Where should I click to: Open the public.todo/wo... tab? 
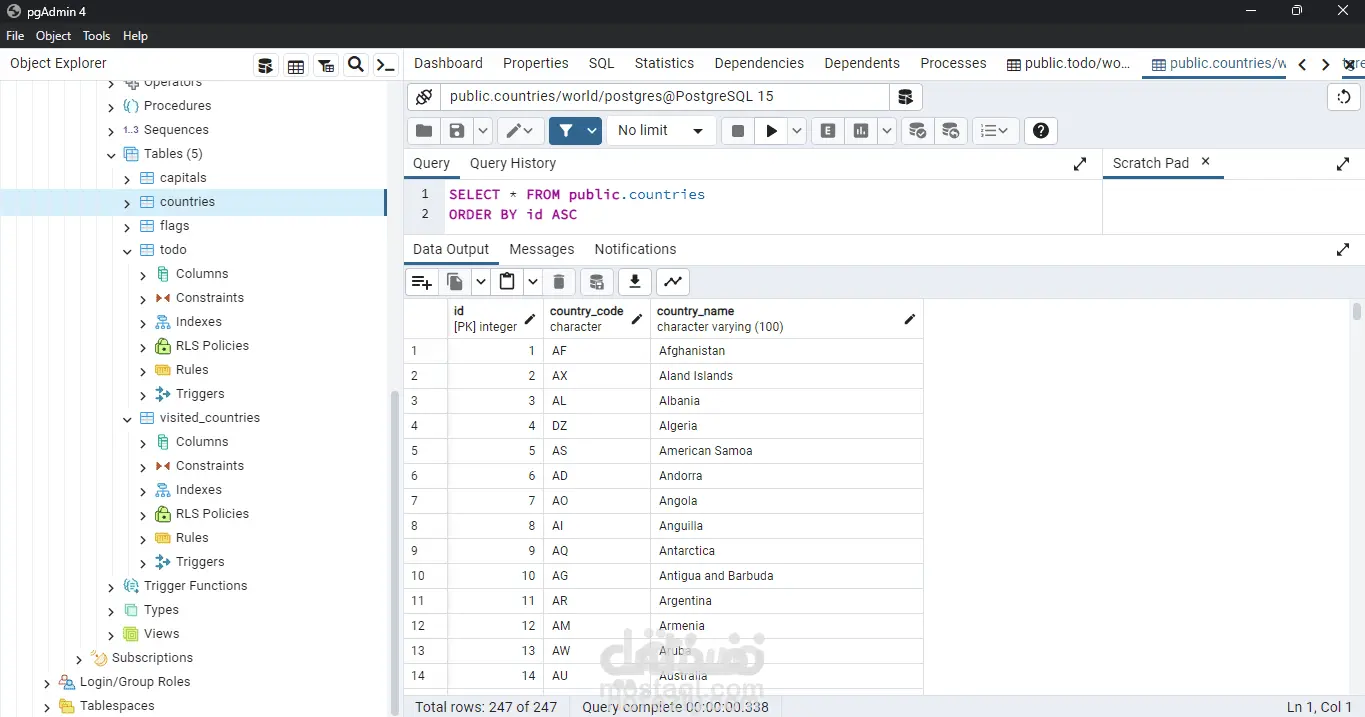point(1068,63)
